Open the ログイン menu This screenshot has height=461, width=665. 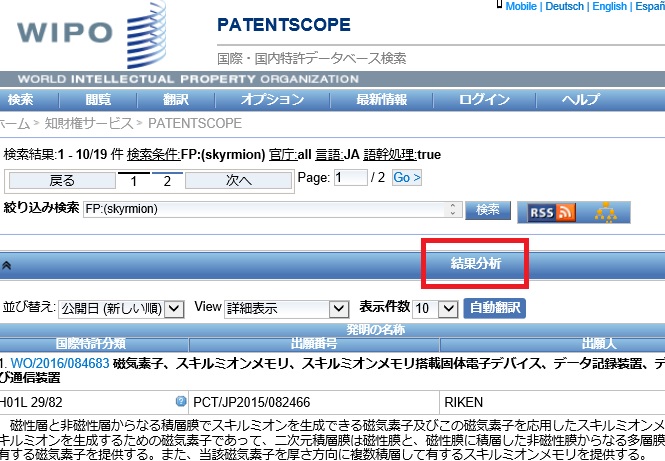pyautogui.click(x=484, y=100)
